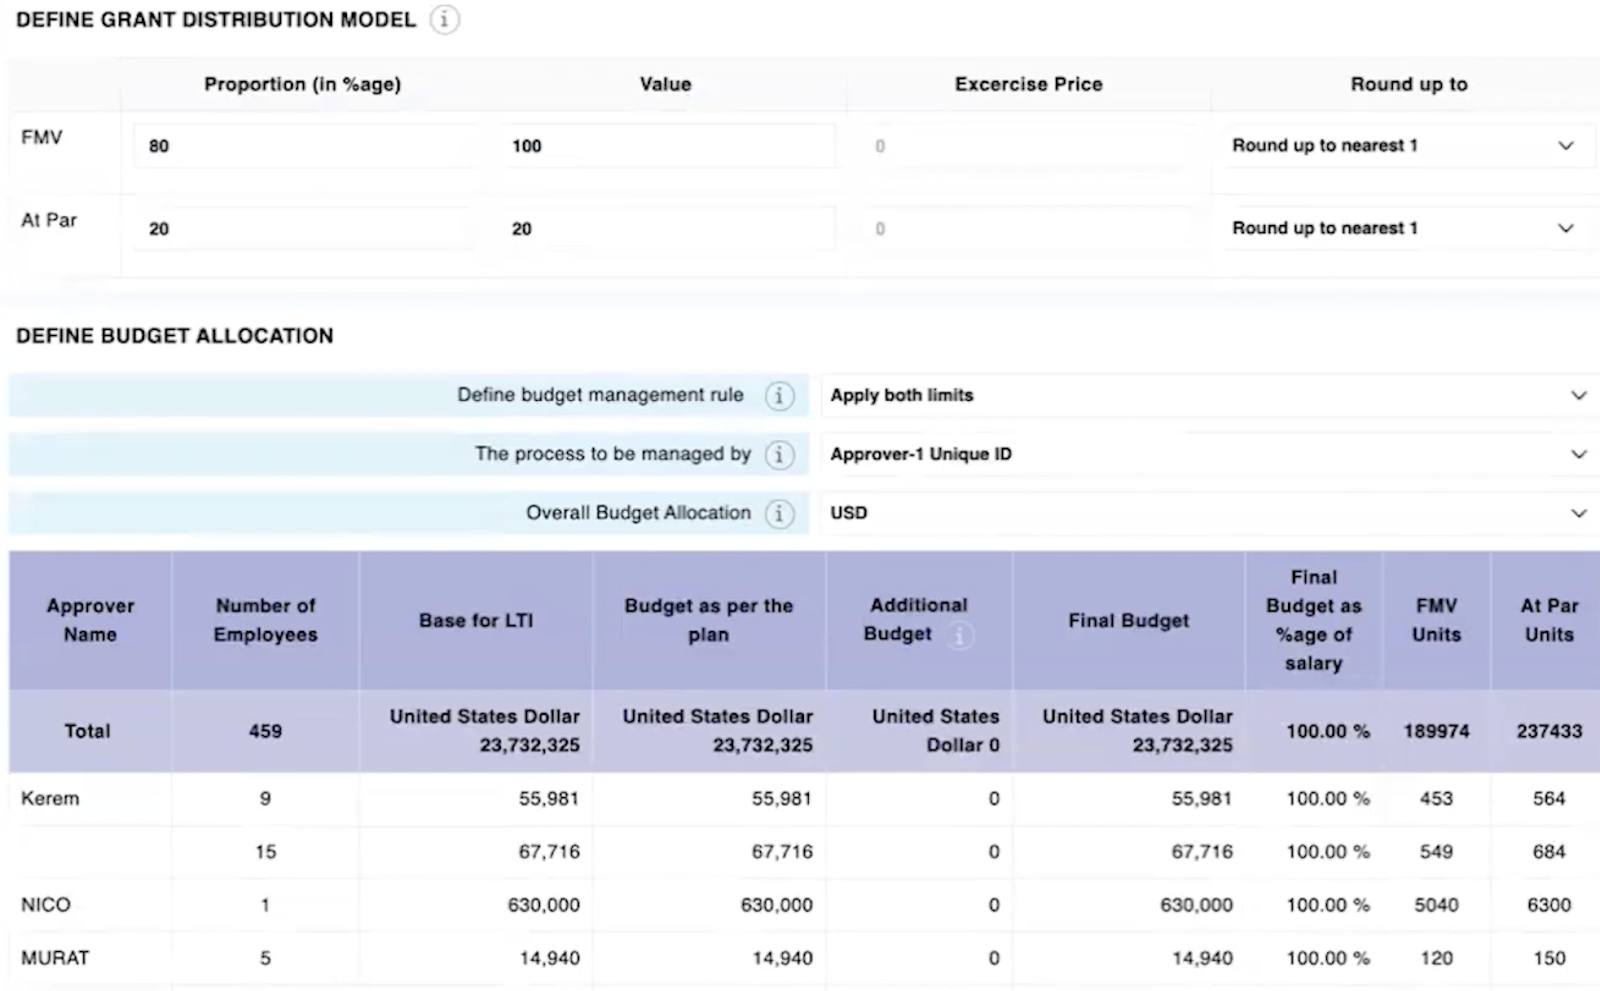The height and width of the screenshot is (991, 1600).
Task: Click info icon for budget management rule
Action: pos(779,396)
